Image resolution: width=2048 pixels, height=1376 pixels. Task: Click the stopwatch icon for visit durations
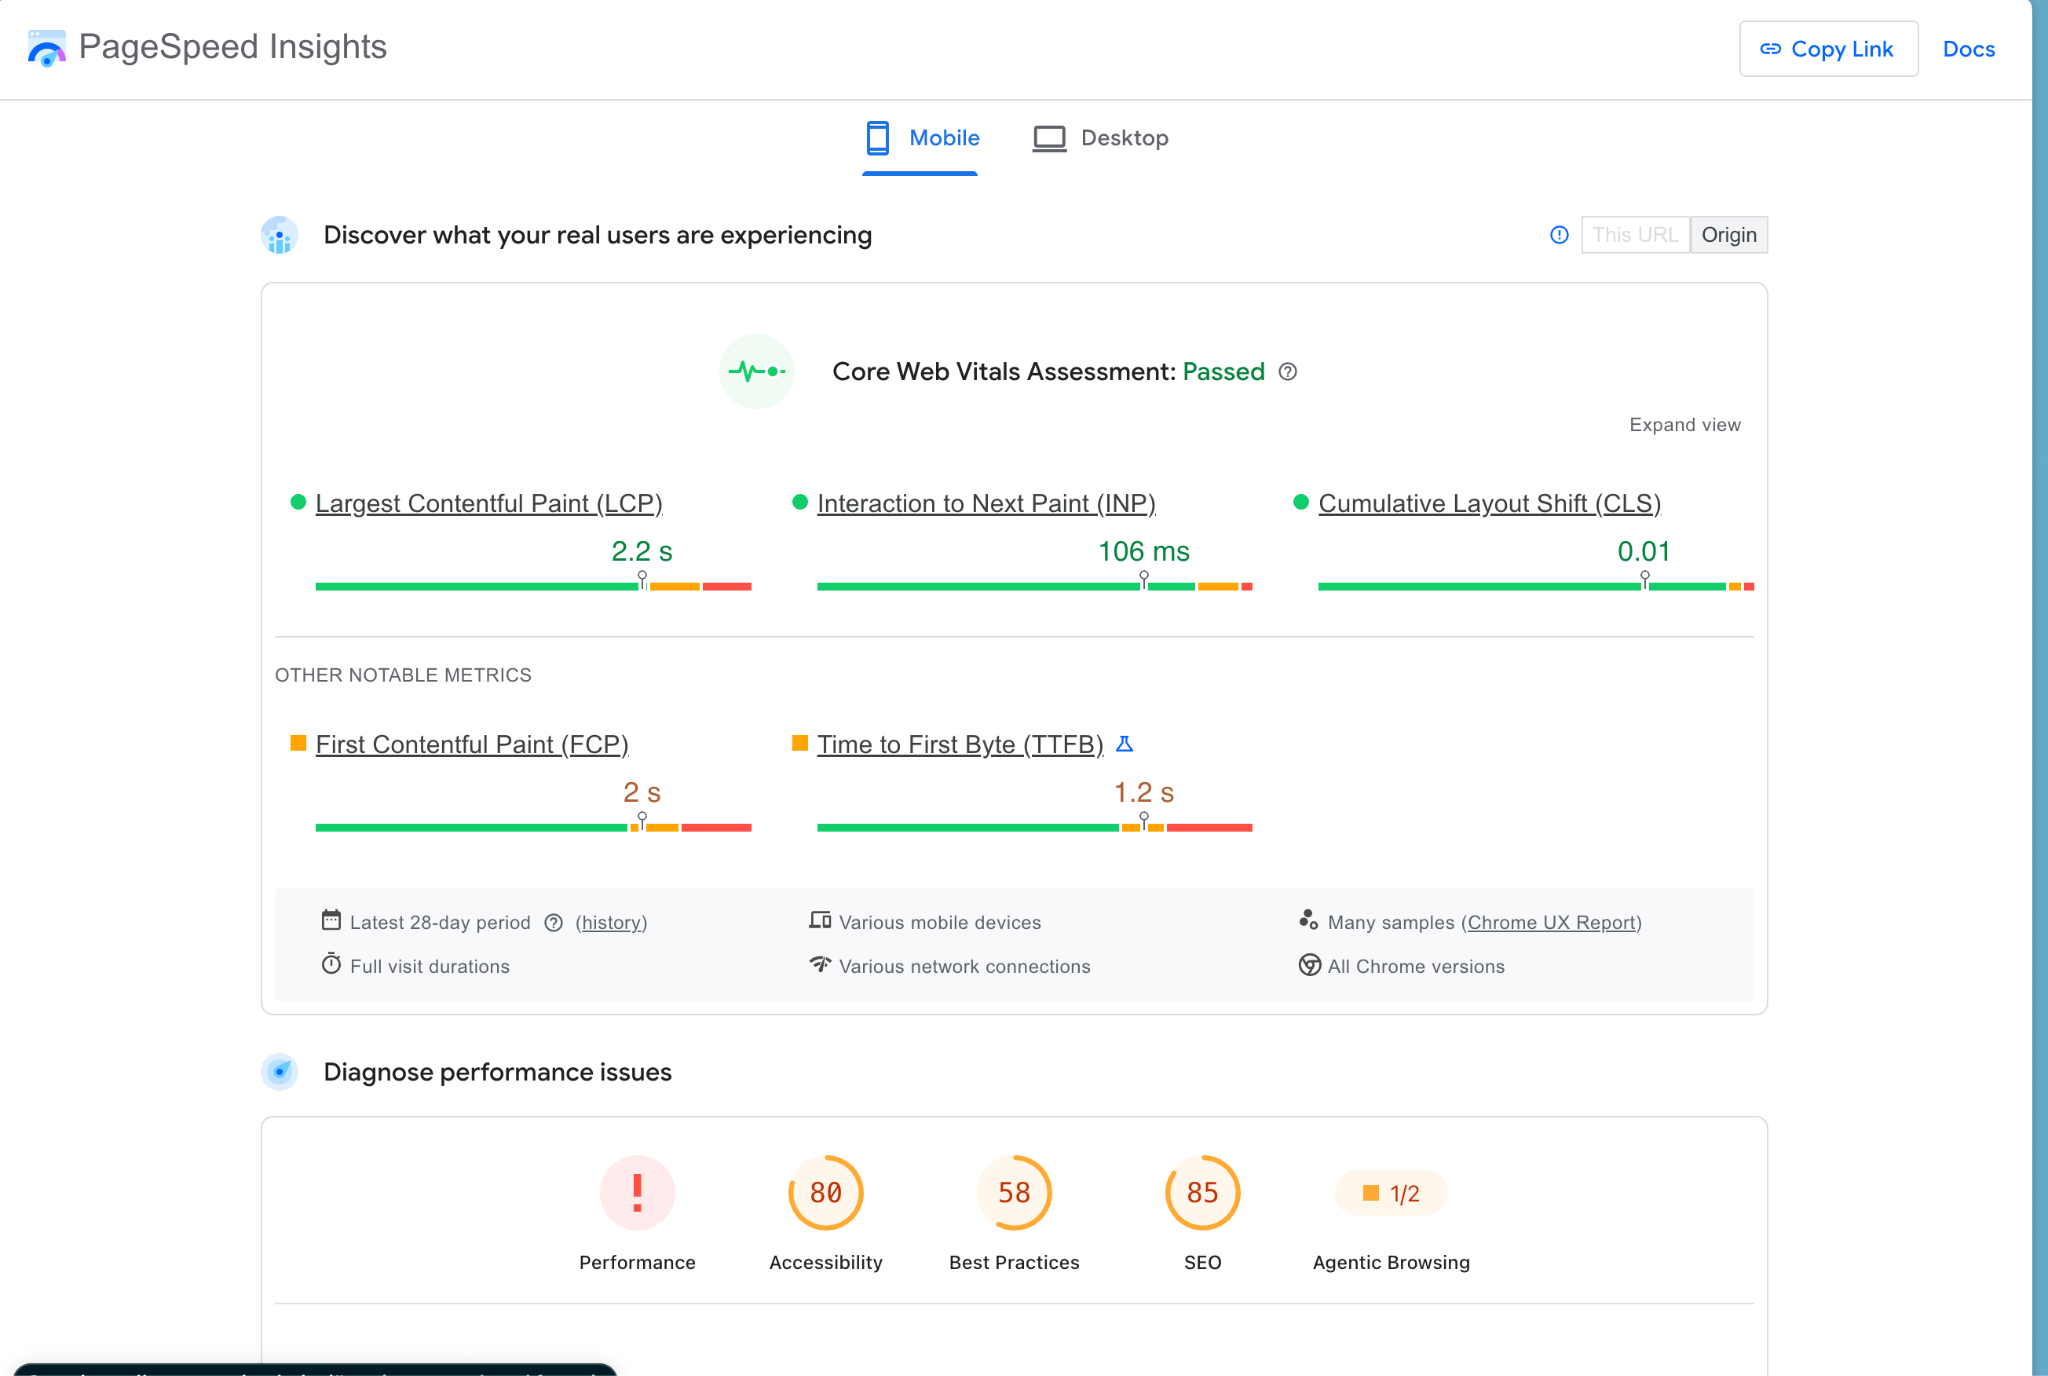[331, 964]
